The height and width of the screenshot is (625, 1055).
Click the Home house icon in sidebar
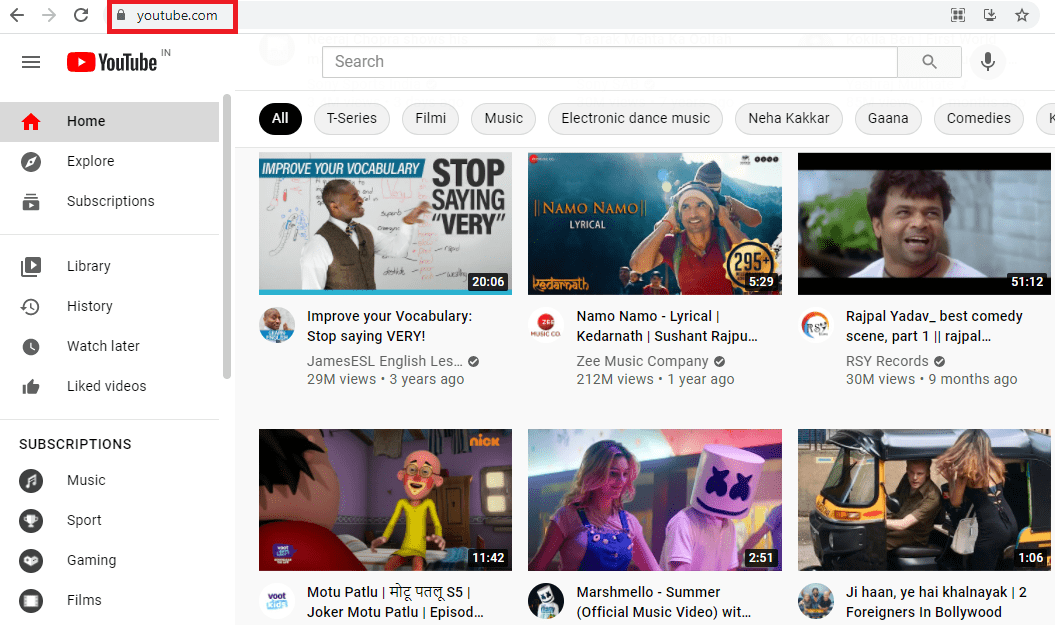31,122
